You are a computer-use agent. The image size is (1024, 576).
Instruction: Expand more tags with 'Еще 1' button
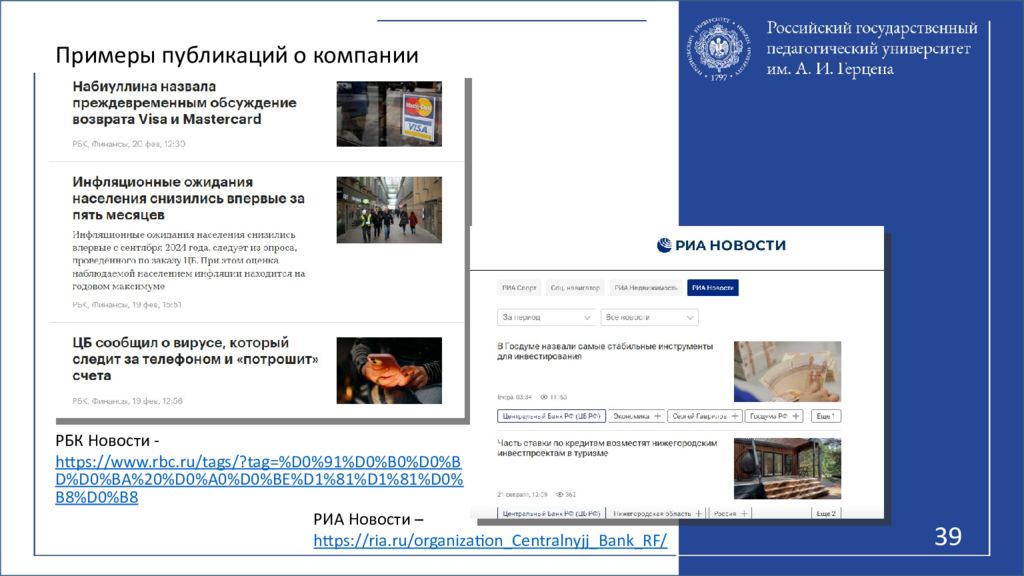[x=826, y=416]
